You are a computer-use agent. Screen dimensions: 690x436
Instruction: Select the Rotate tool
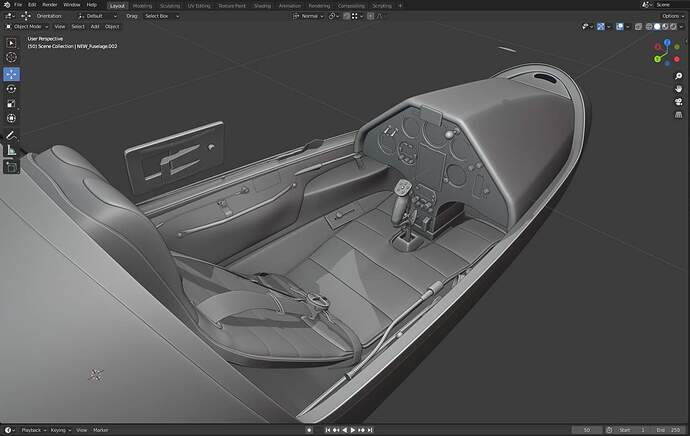tap(12, 89)
